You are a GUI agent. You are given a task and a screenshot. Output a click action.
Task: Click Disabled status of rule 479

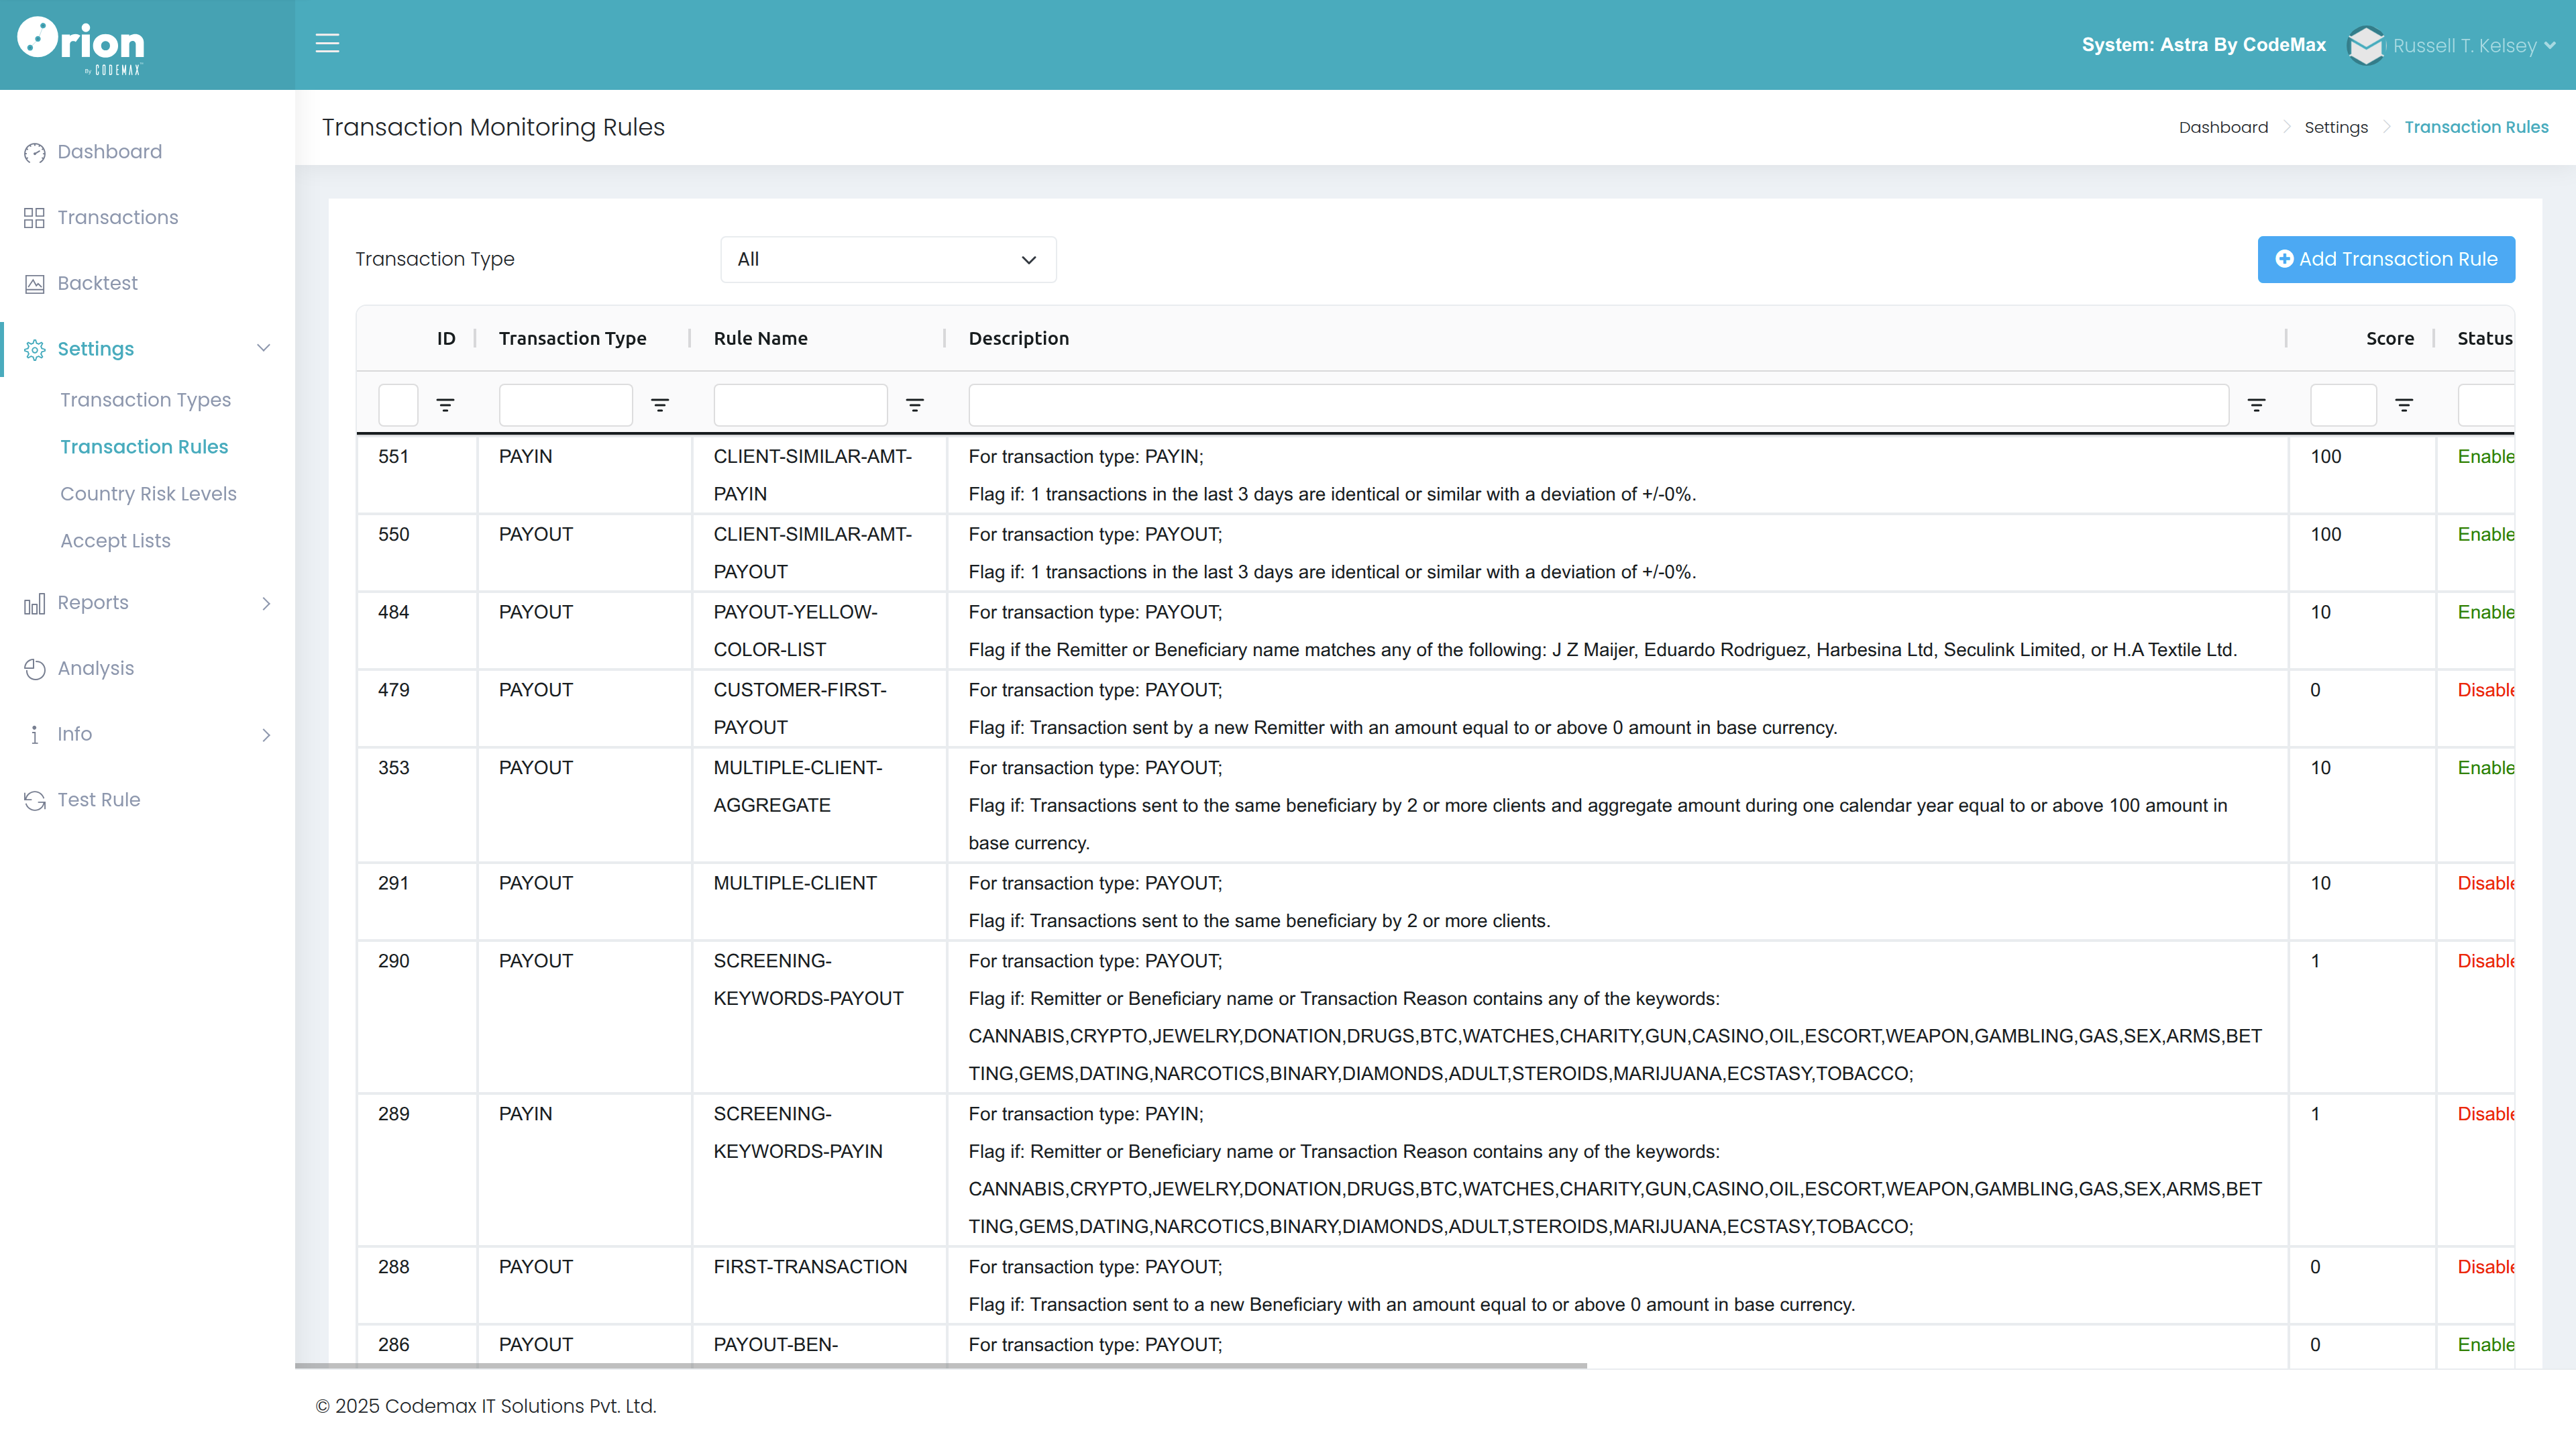coord(2486,690)
